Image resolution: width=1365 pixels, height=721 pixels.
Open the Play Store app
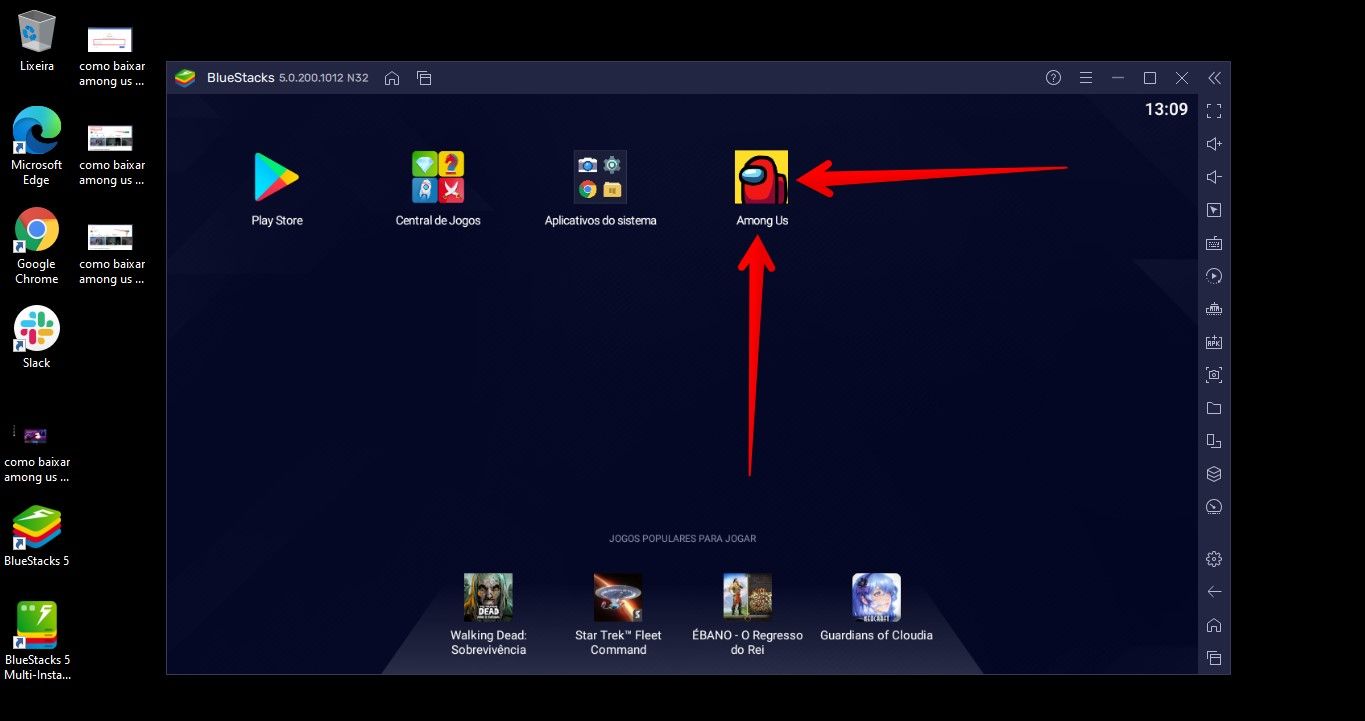point(276,177)
